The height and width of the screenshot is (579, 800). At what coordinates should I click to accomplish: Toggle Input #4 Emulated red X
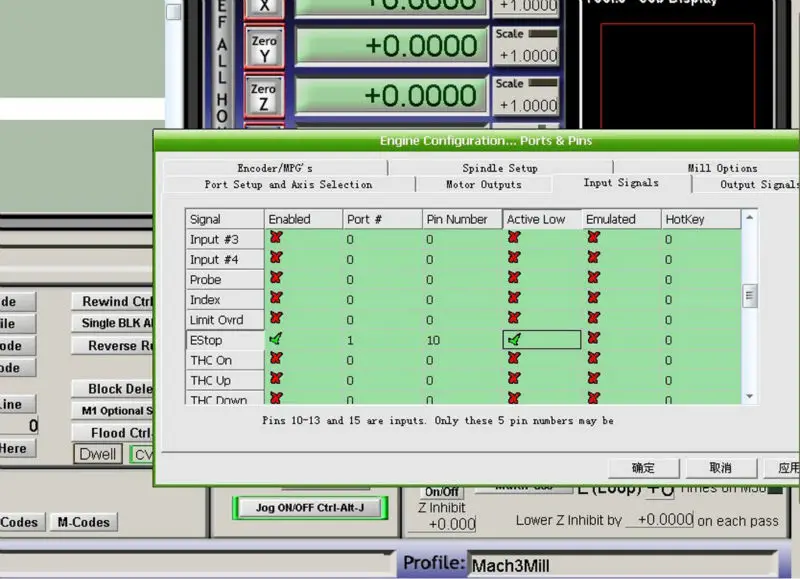point(593,258)
